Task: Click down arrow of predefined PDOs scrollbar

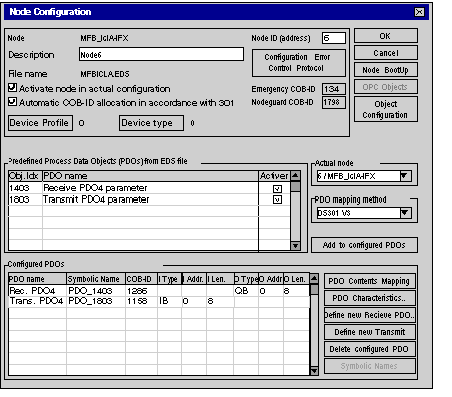Action: (x=295, y=246)
